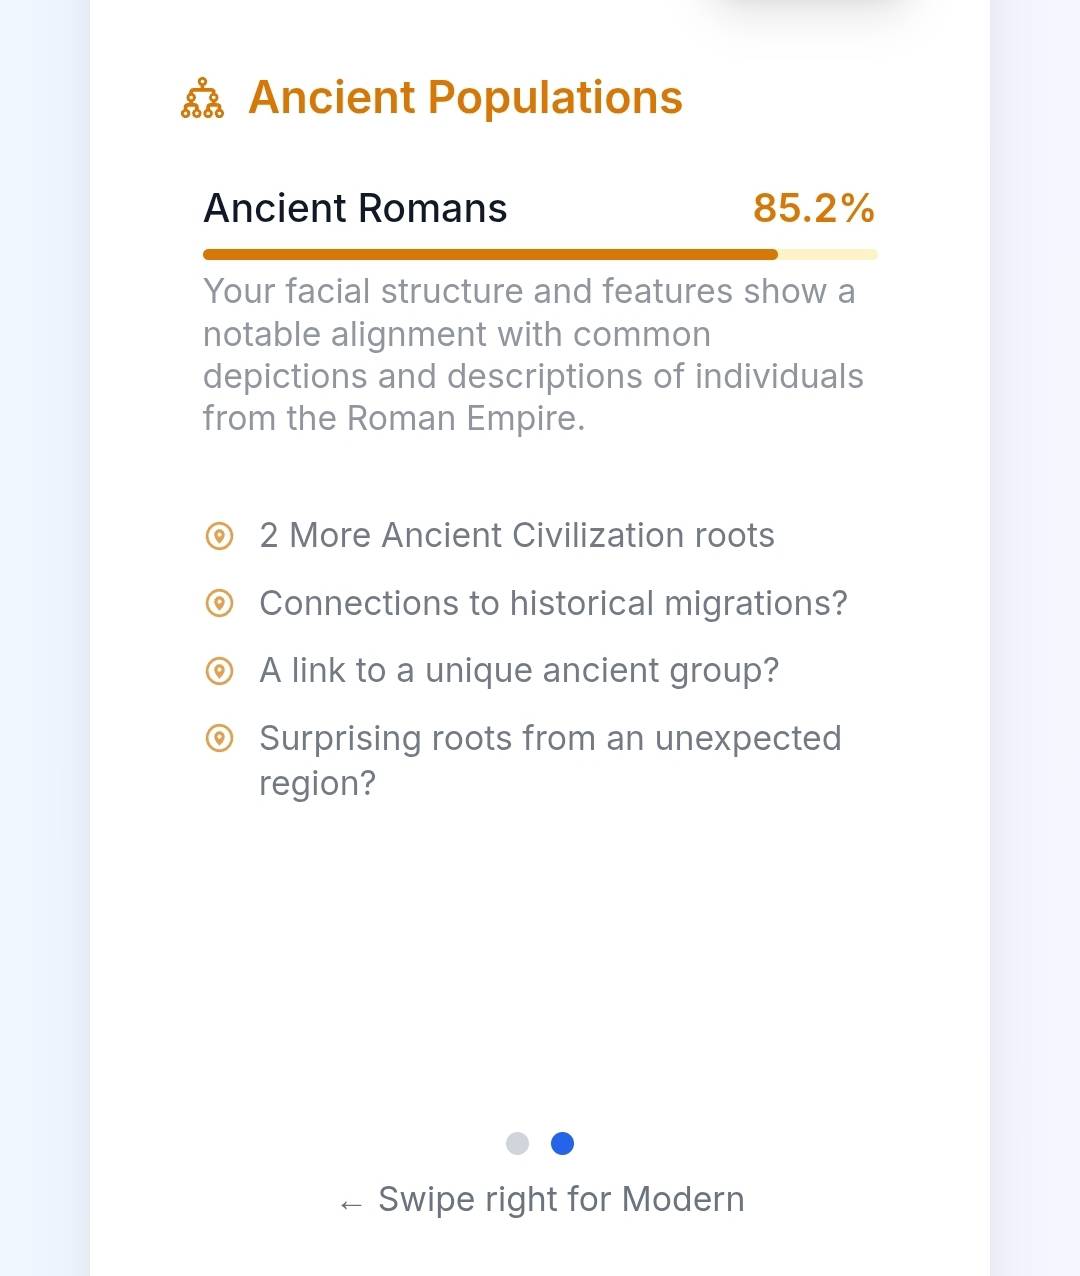Click the Roman Empire description paragraph
The width and height of the screenshot is (1080, 1276).
click(533, 355)
